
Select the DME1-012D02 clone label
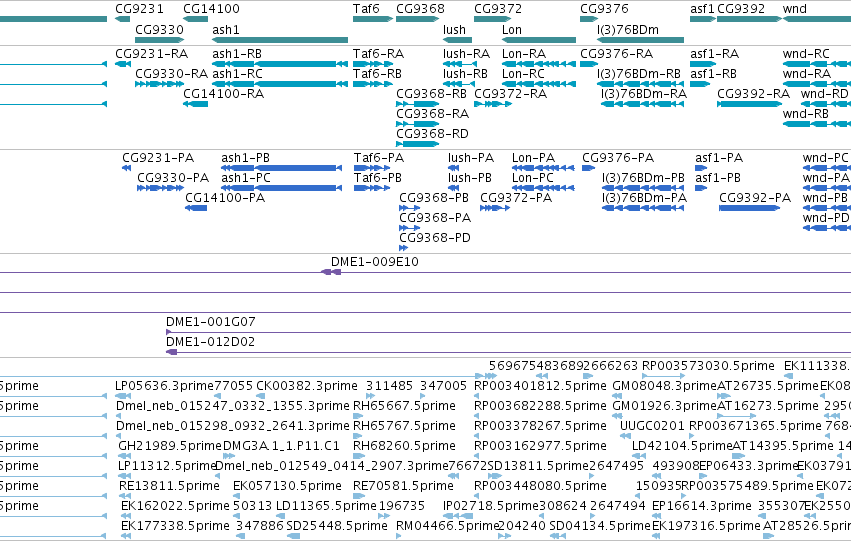click(211, 342)
